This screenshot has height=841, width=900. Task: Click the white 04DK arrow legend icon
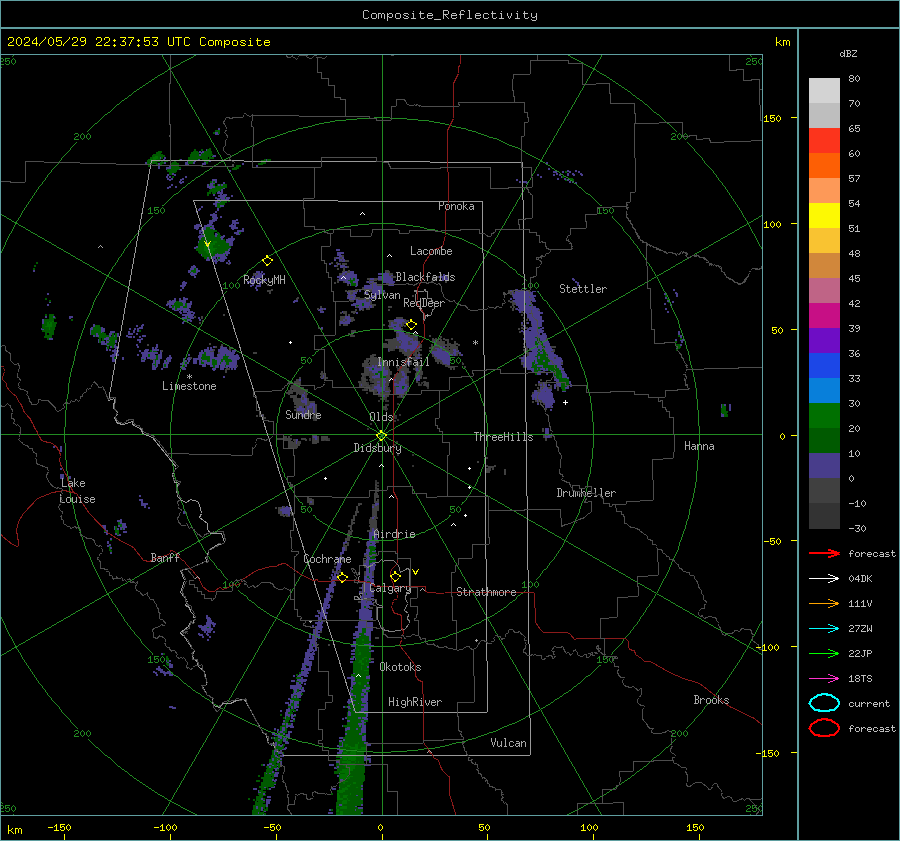pyautogui.click(x=824, y=579)
